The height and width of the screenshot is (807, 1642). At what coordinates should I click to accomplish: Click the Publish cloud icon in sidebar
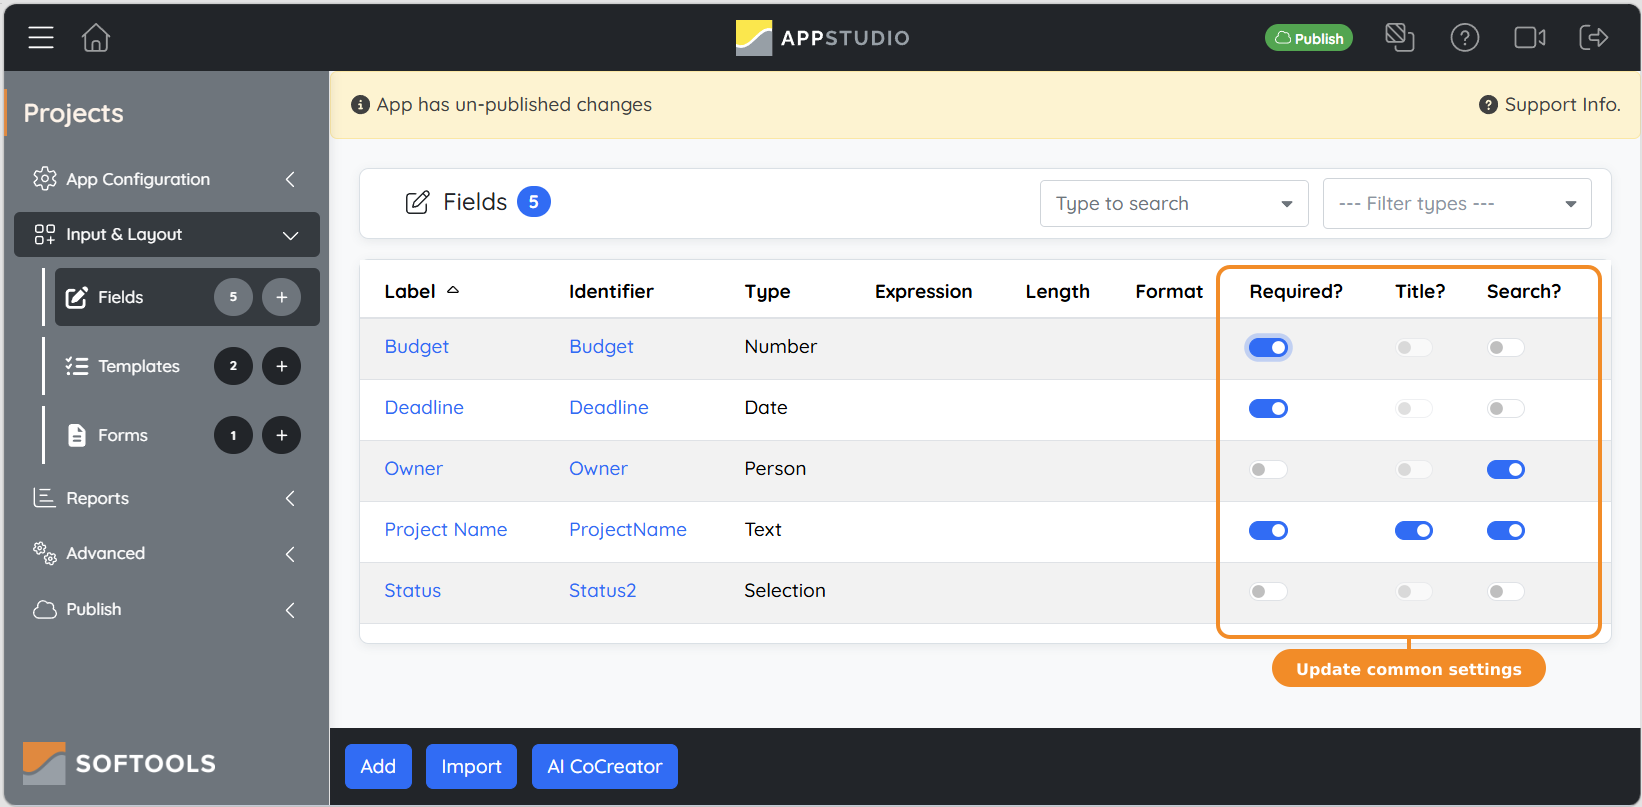click(x=45, y=609)
